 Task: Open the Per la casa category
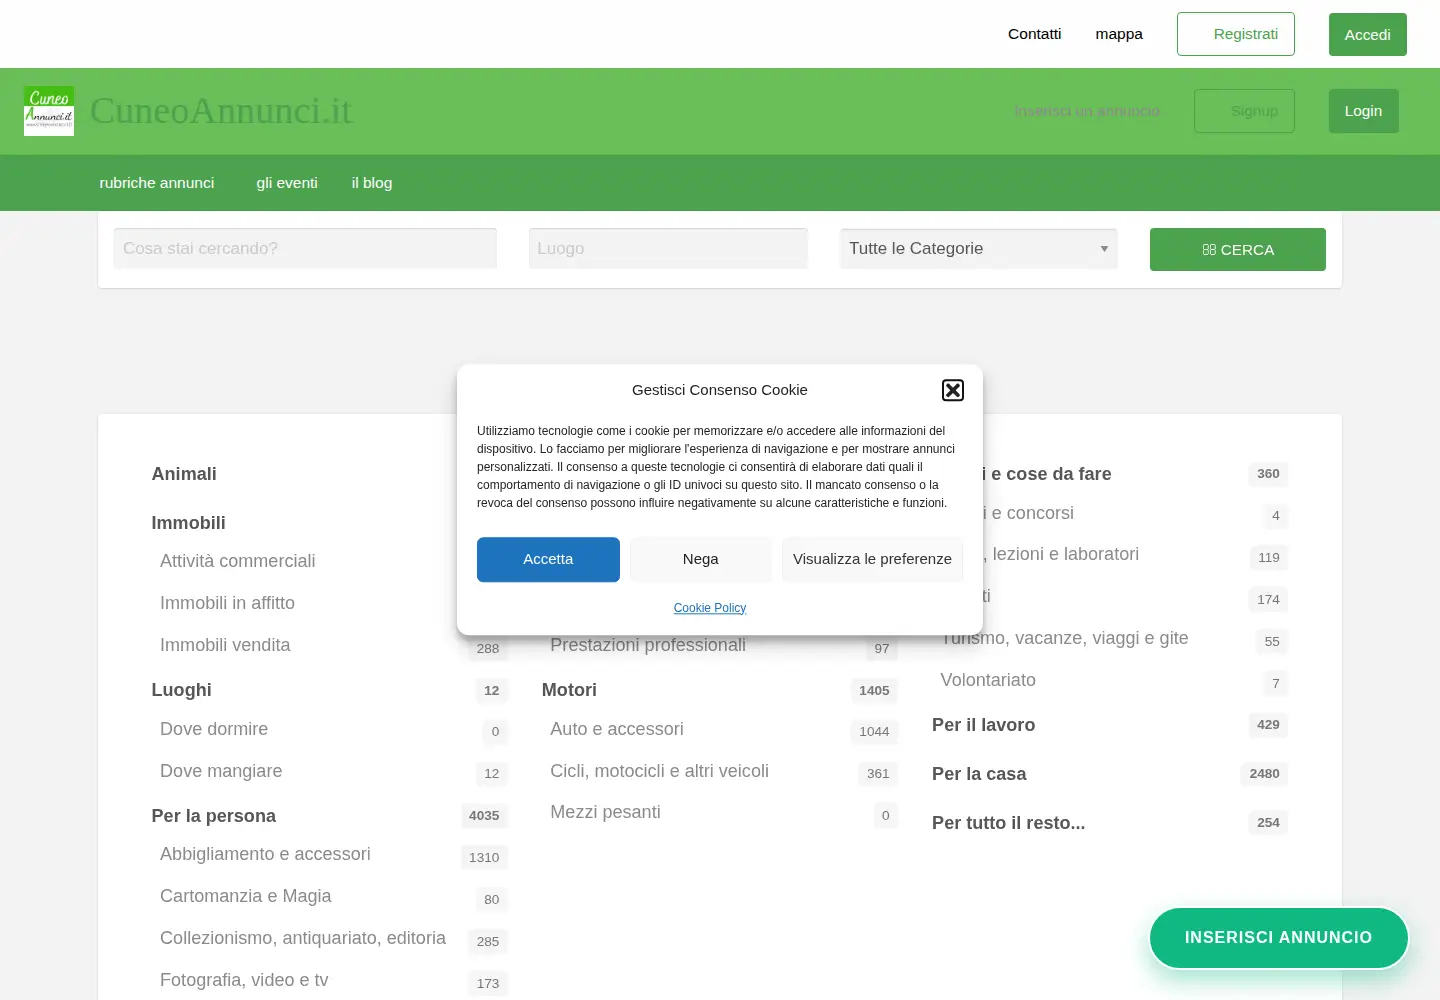[979, 774]
